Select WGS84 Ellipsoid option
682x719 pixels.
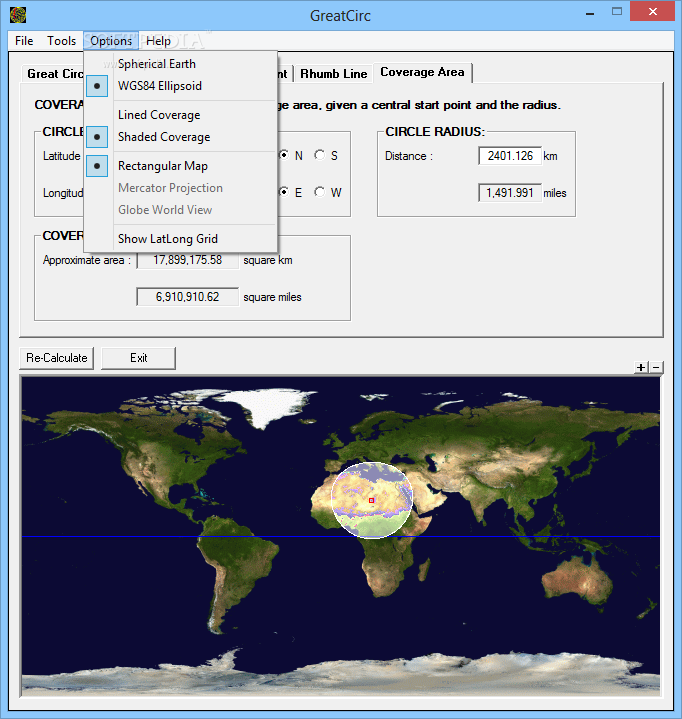(181, 86)
